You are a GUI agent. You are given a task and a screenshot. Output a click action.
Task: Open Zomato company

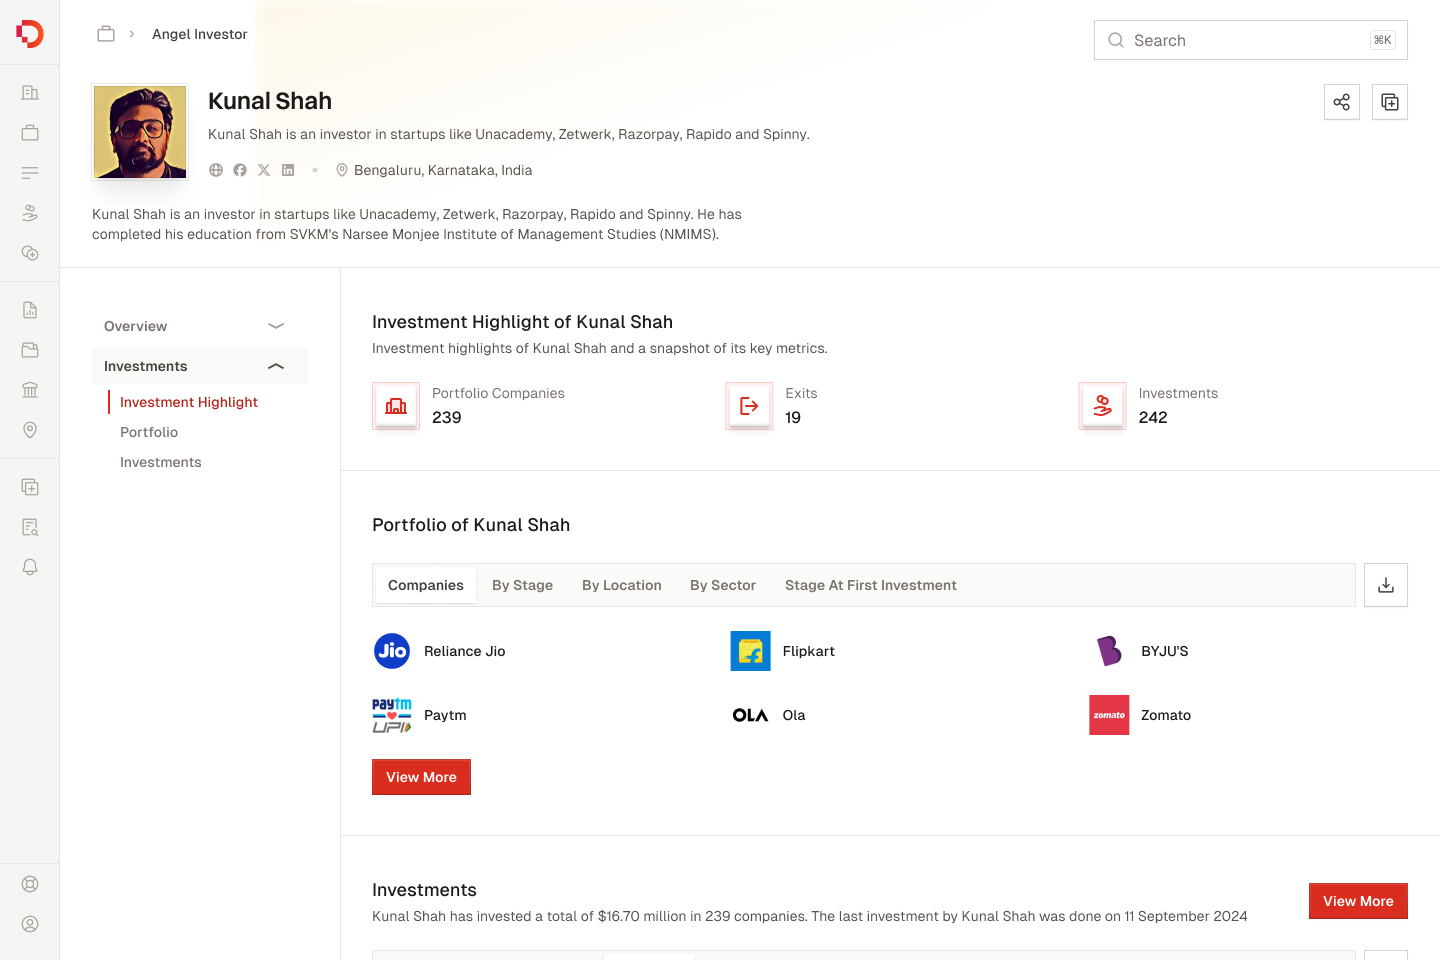(x=1140, y=715)
